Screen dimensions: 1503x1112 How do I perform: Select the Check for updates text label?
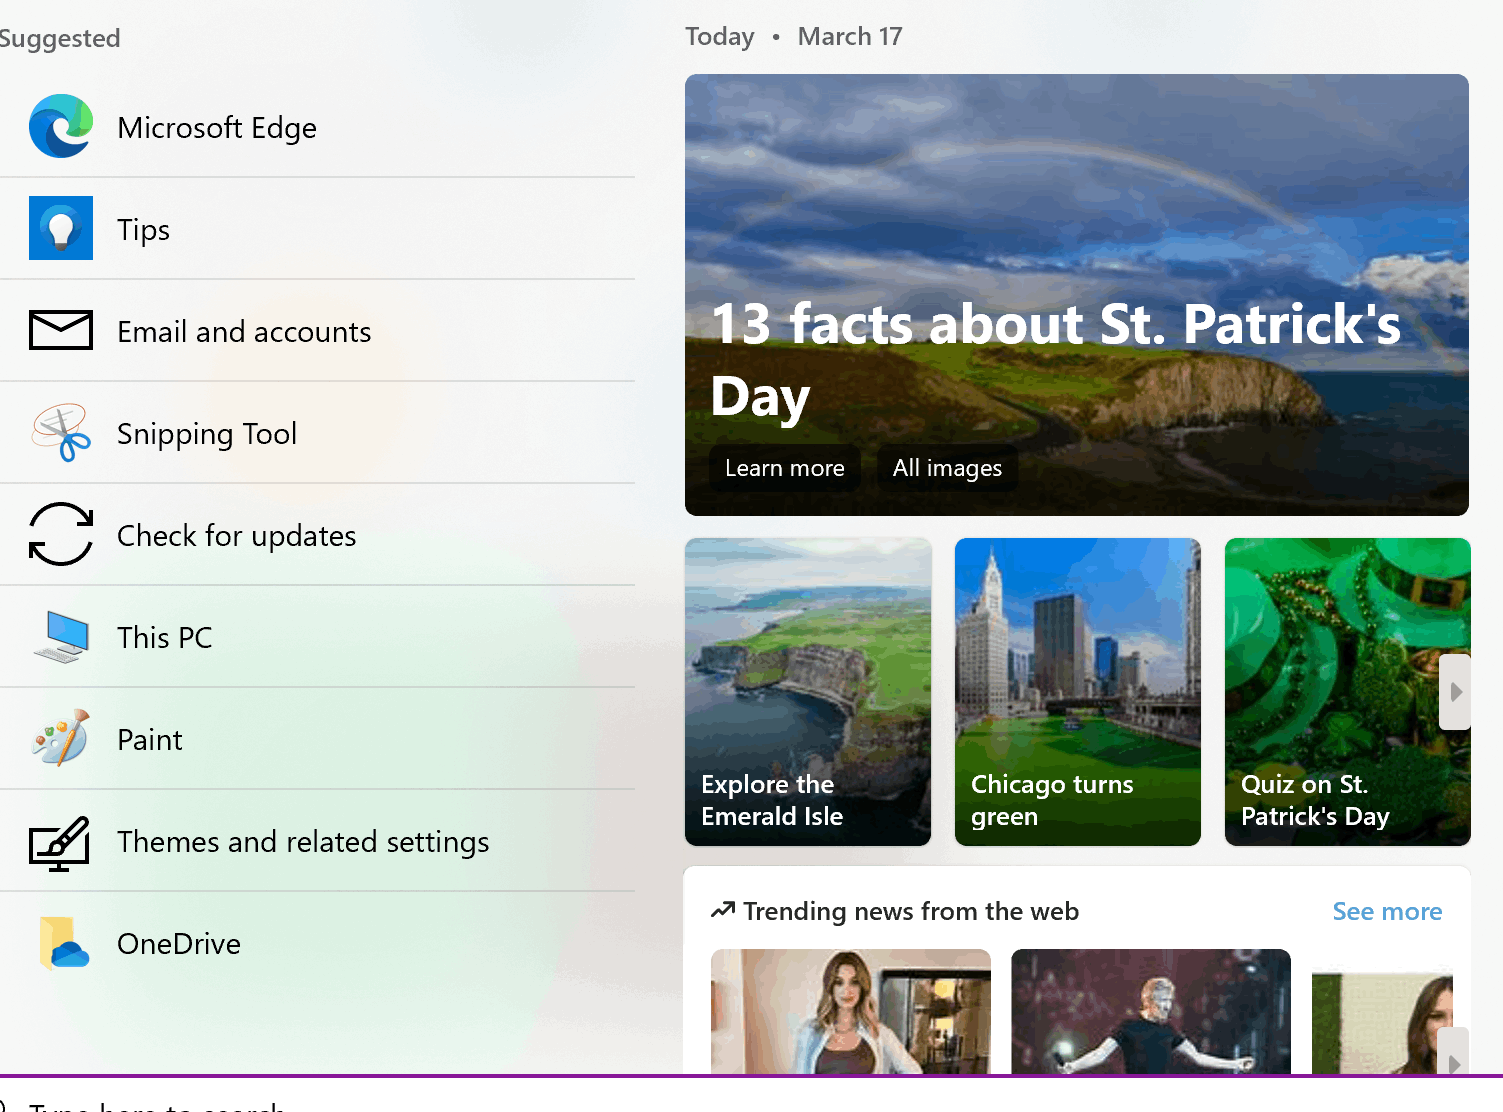pyautogui.click(x=237, y=536)
